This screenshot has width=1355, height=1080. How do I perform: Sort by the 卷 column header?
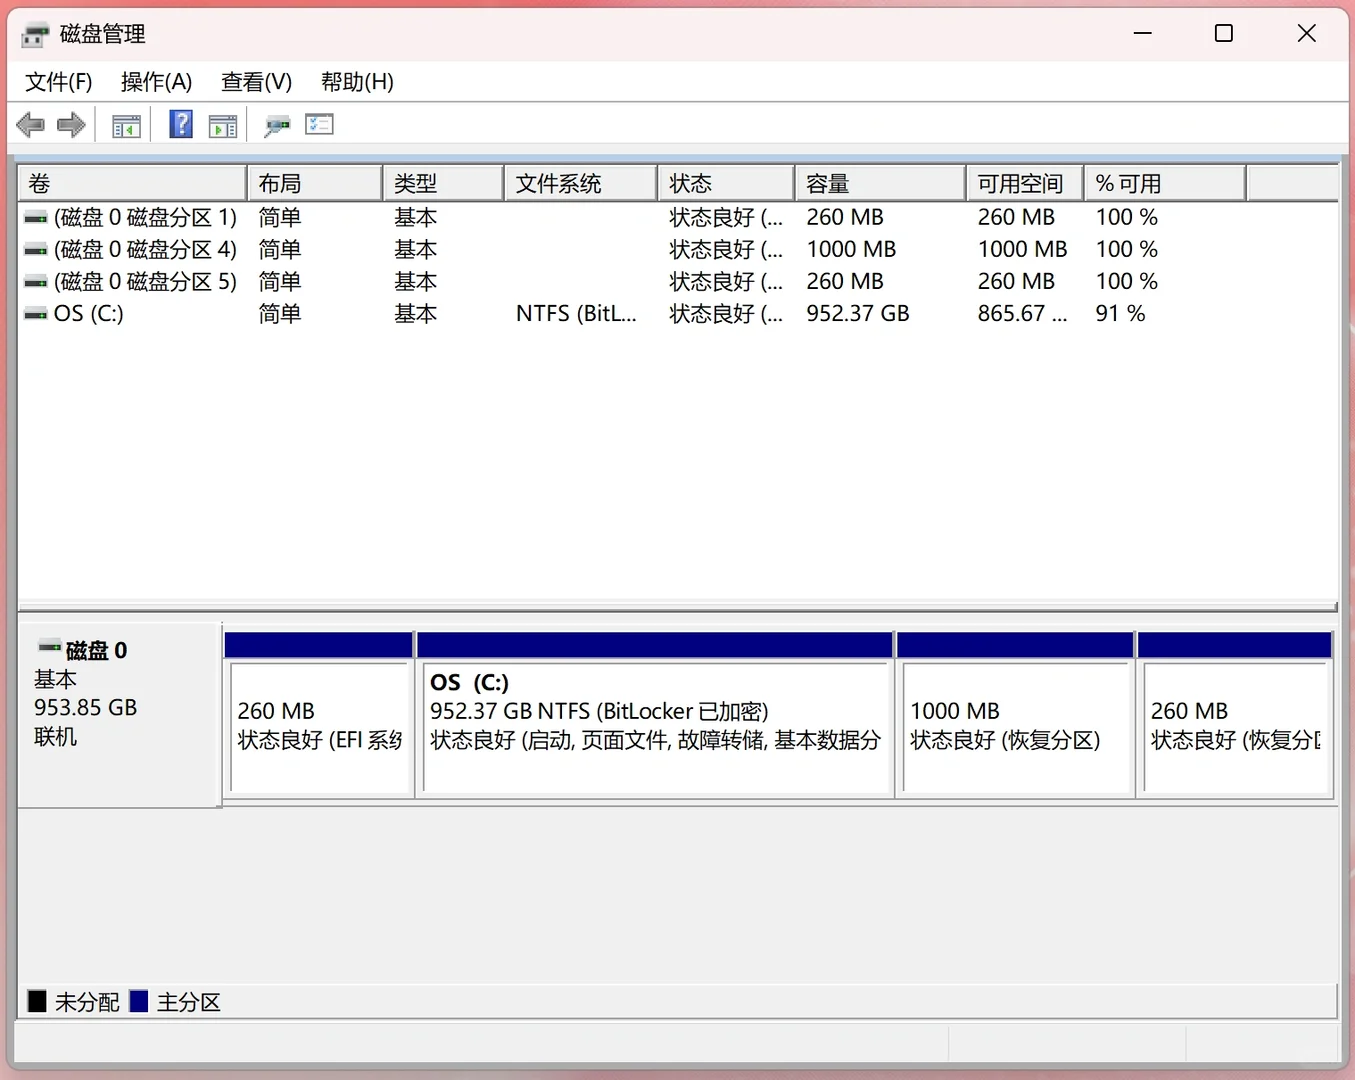click(132, 184)
